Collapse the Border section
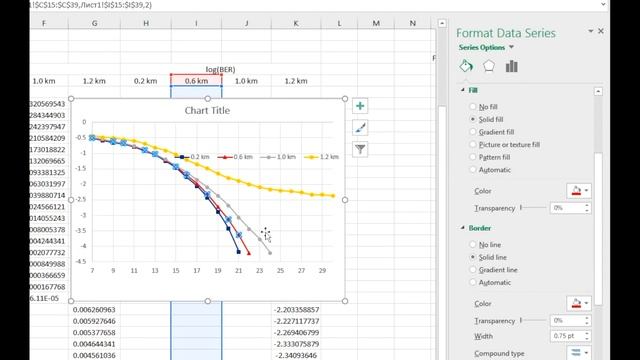This screenshot has height=360, width=640. coord(463,228)
